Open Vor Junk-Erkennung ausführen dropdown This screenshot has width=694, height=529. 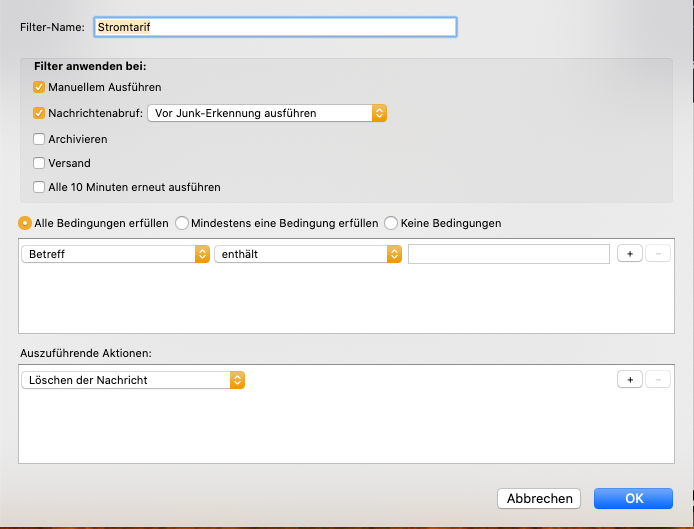tap(267, 113)
